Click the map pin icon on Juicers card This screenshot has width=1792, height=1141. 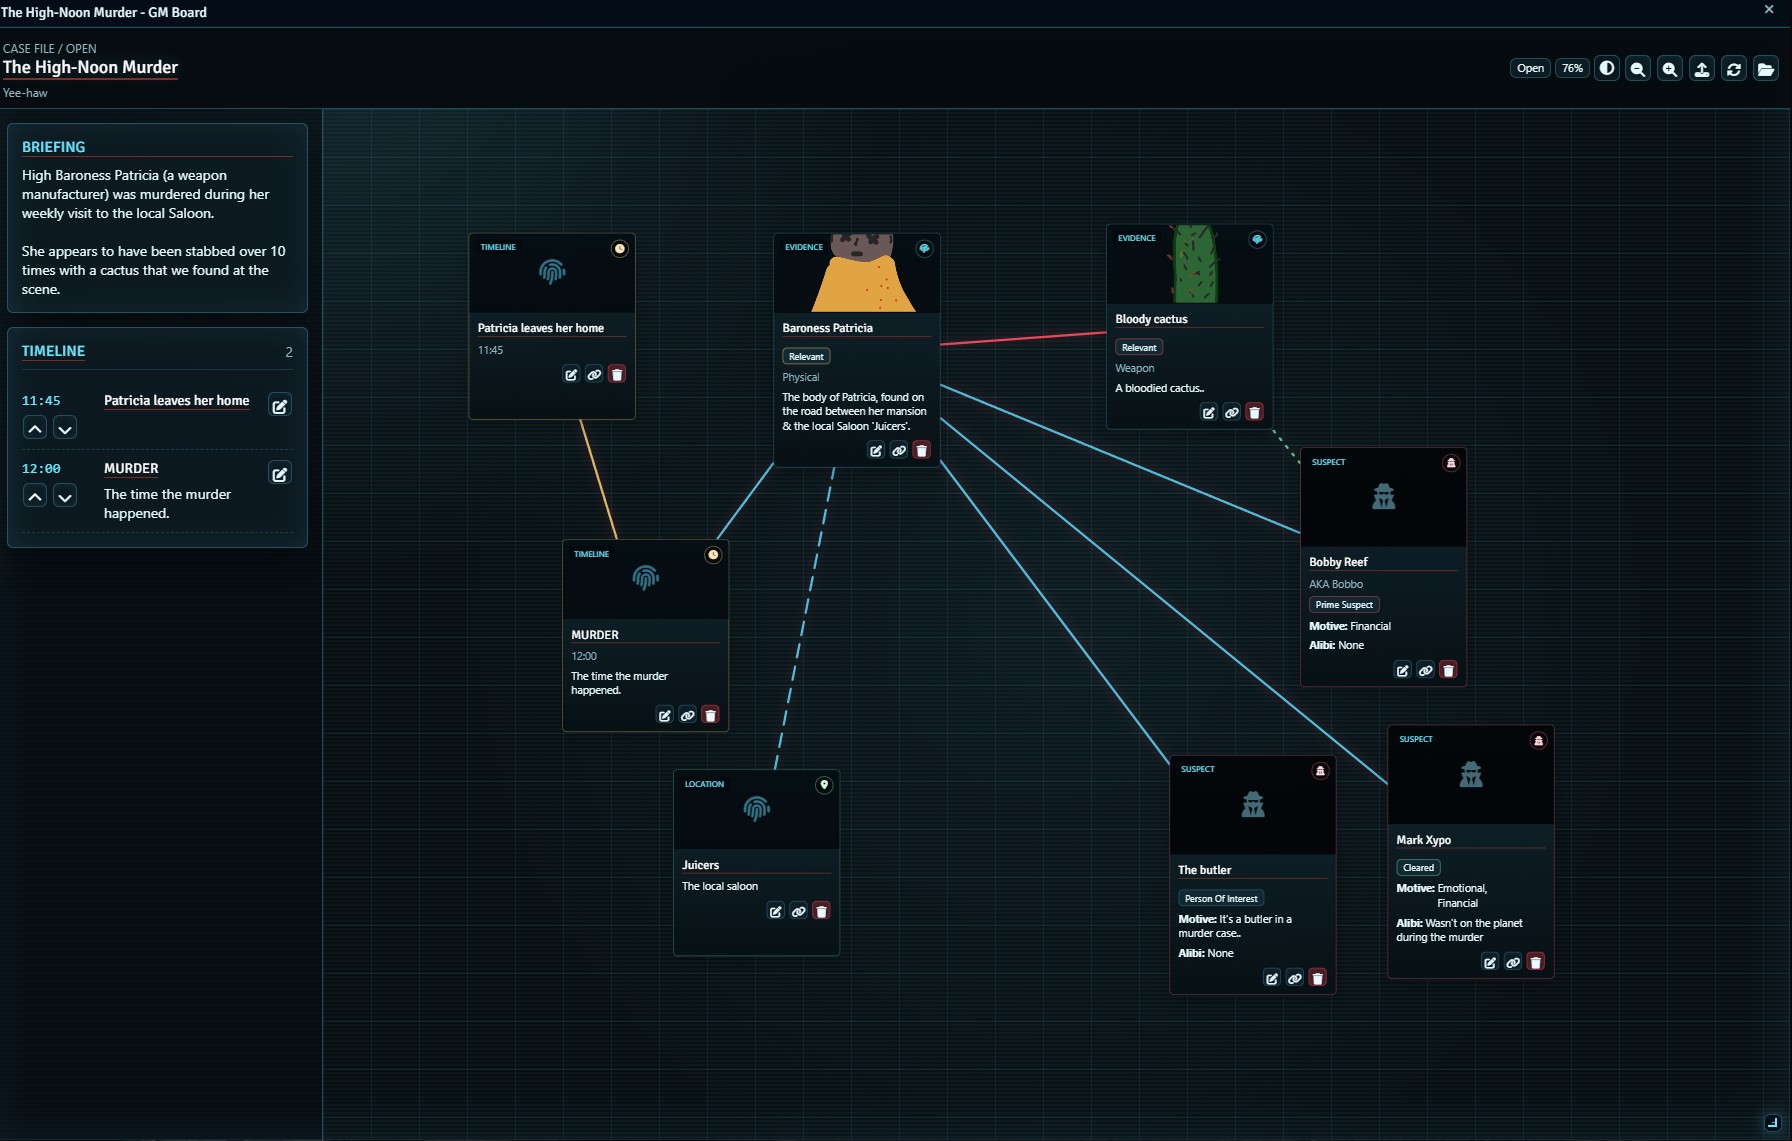coord(824,785)
